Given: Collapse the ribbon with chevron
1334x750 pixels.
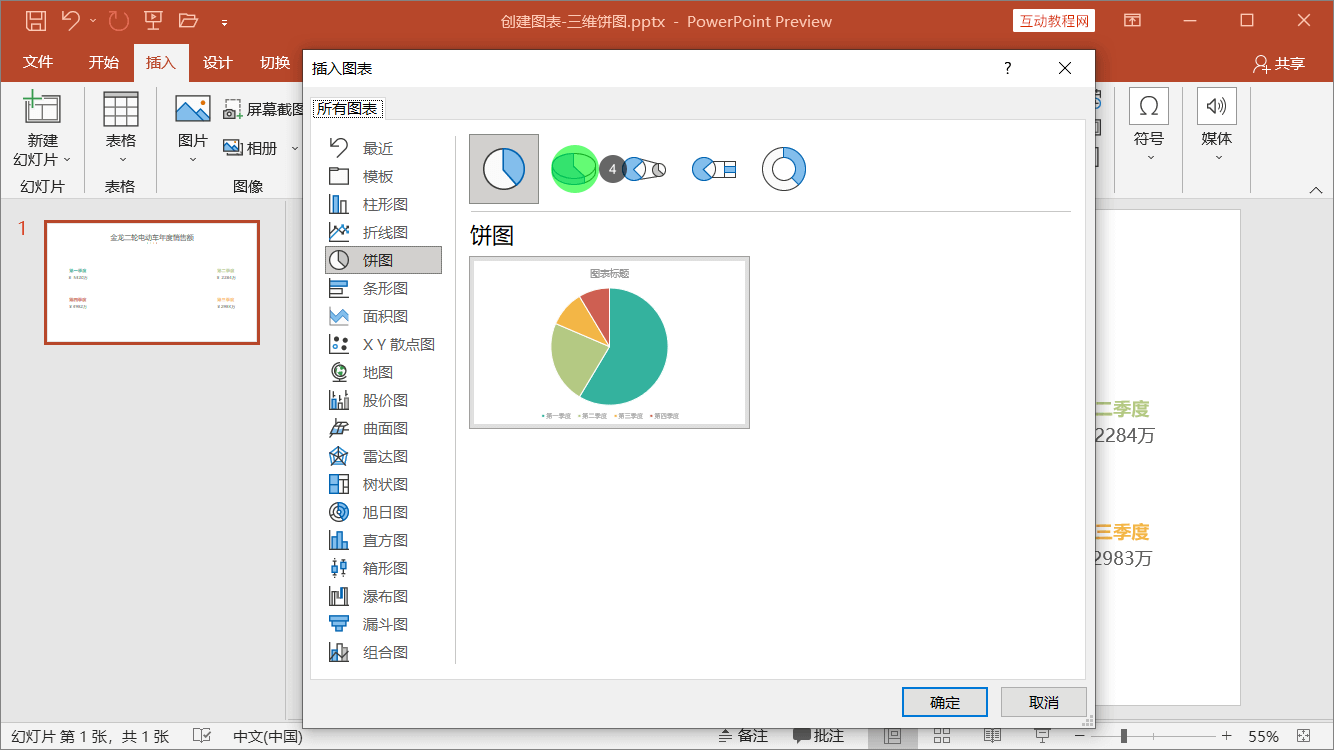Looking at the screenshot, I should click(1315, 189).
